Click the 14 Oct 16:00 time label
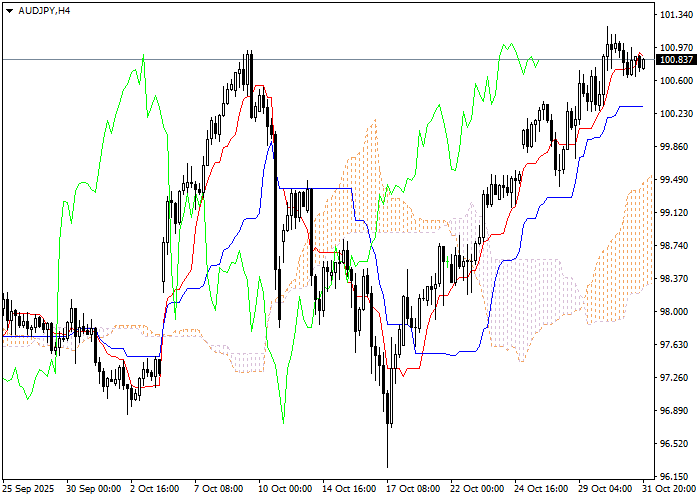The height and width of the screenshot is (500, 700). pyautogui.click(x=350, y=489)
